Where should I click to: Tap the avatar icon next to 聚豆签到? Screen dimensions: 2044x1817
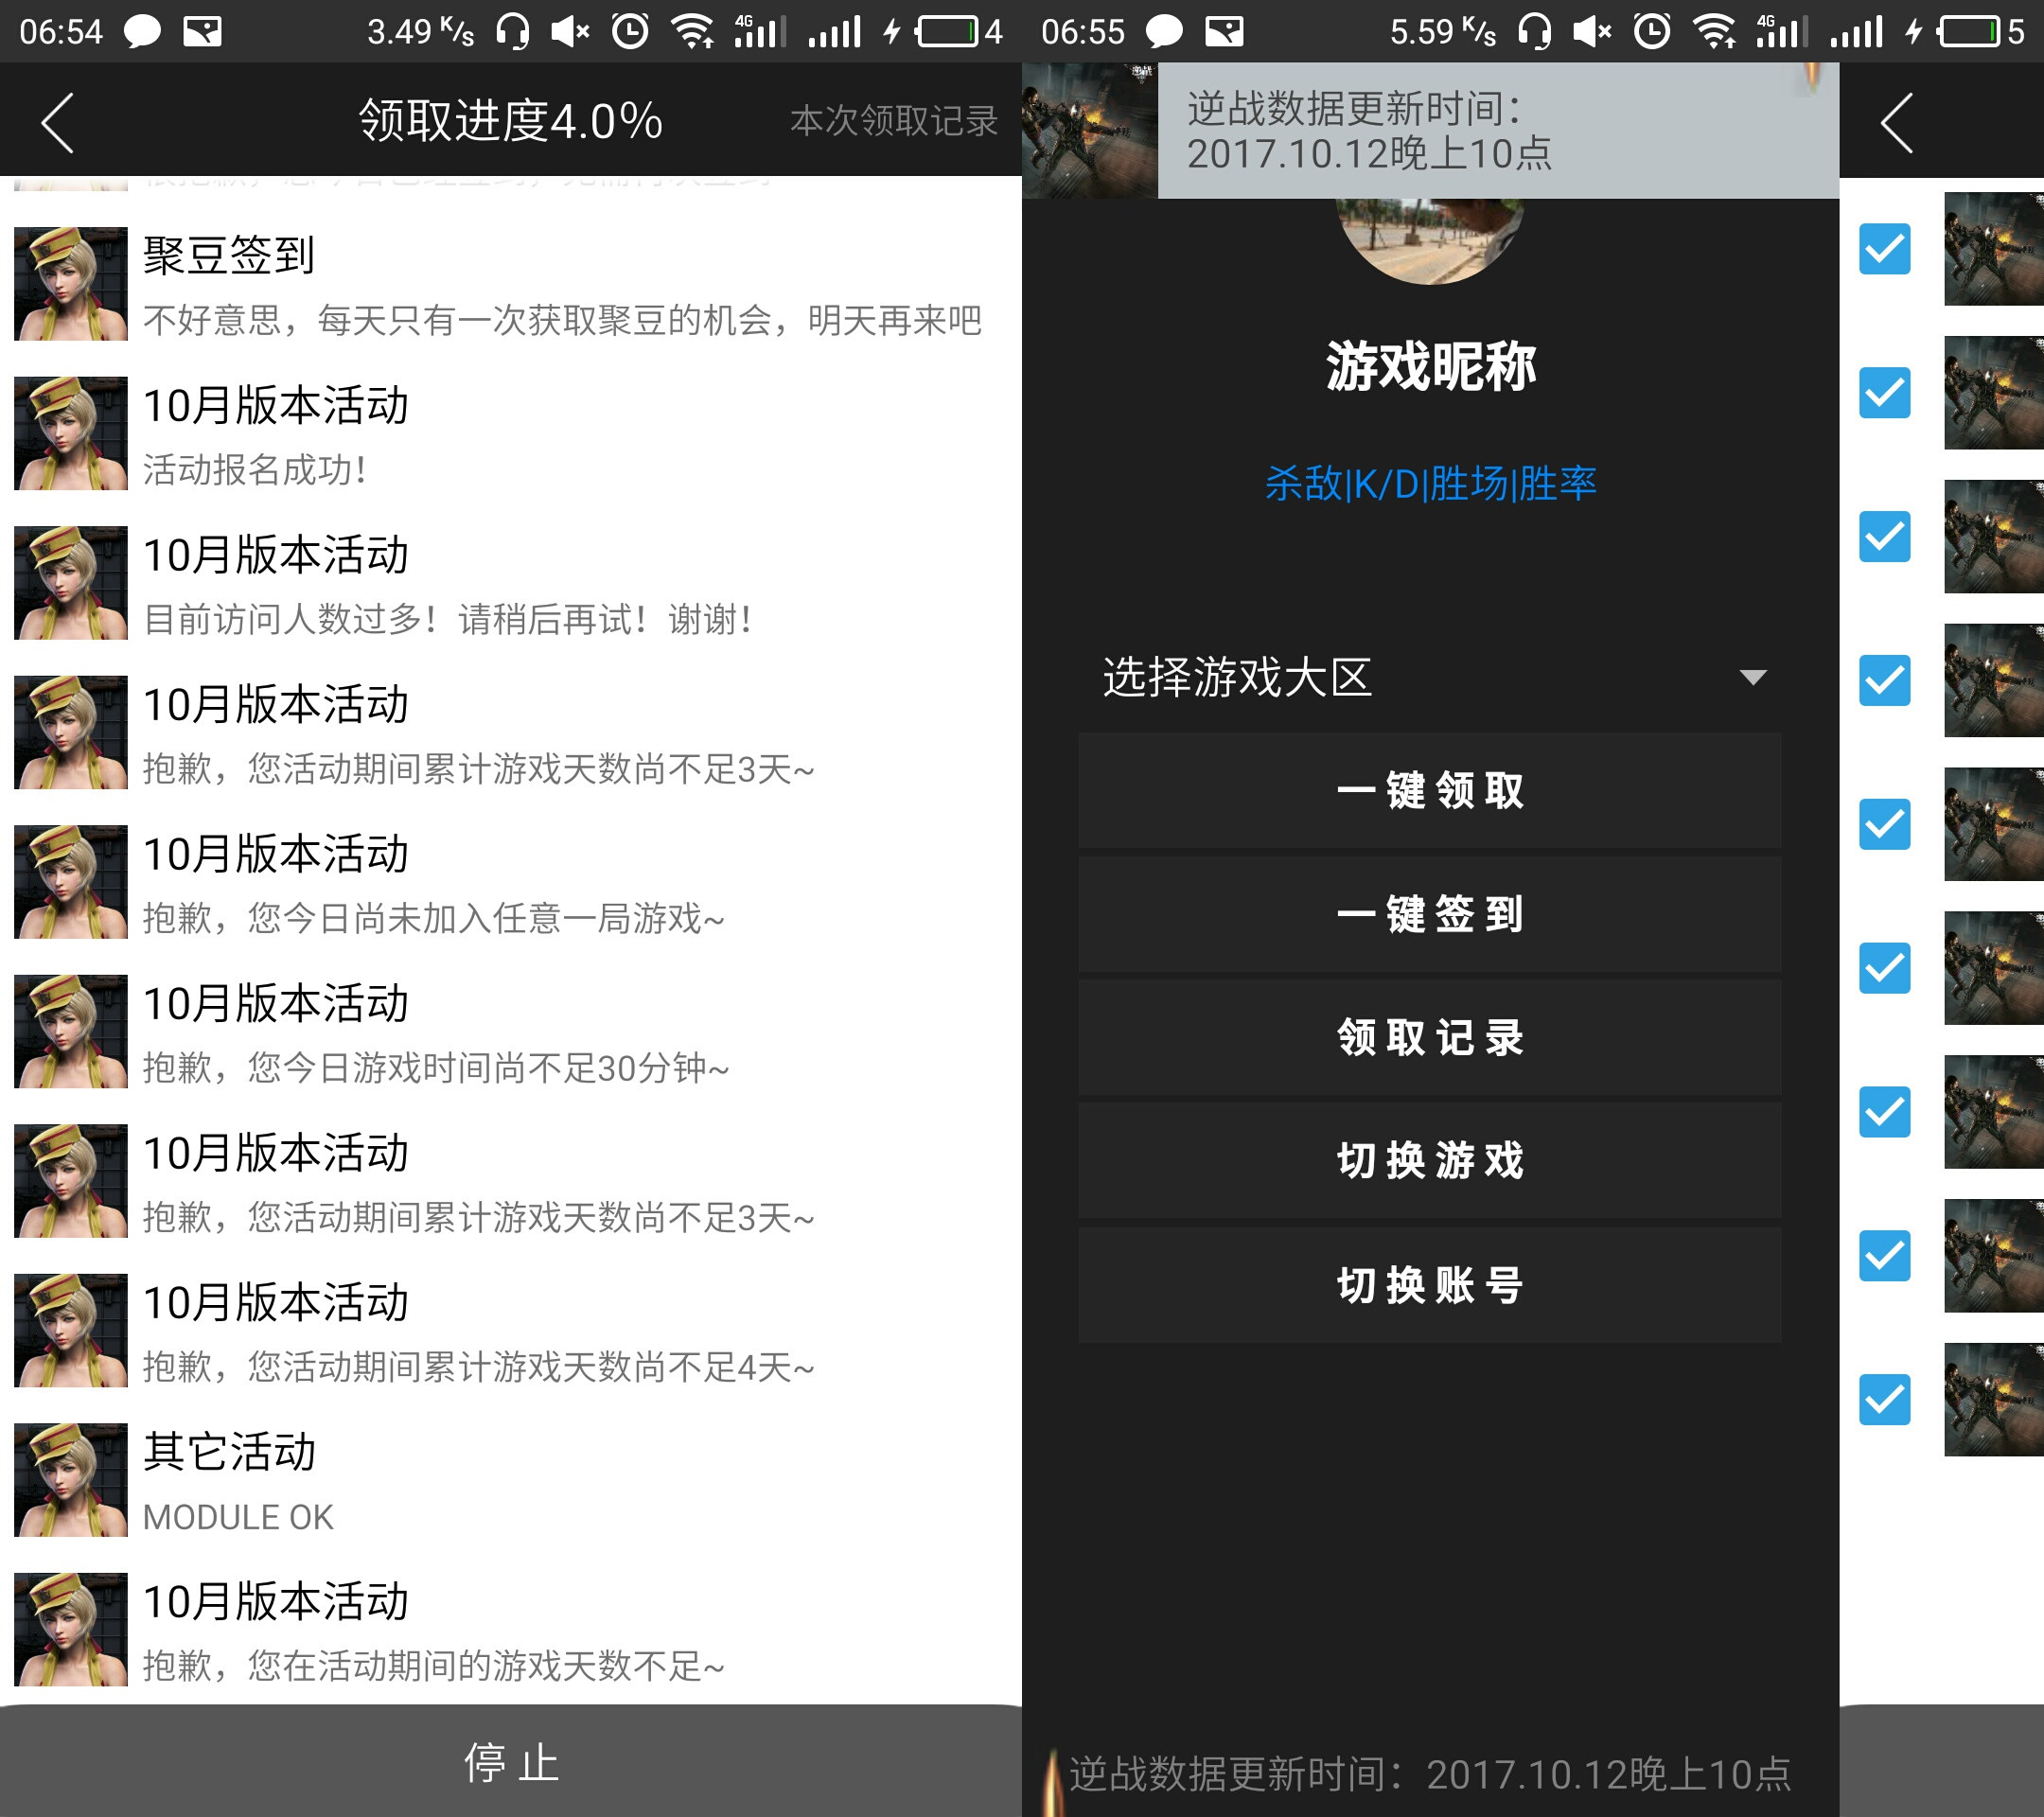(x=70, y=284)
